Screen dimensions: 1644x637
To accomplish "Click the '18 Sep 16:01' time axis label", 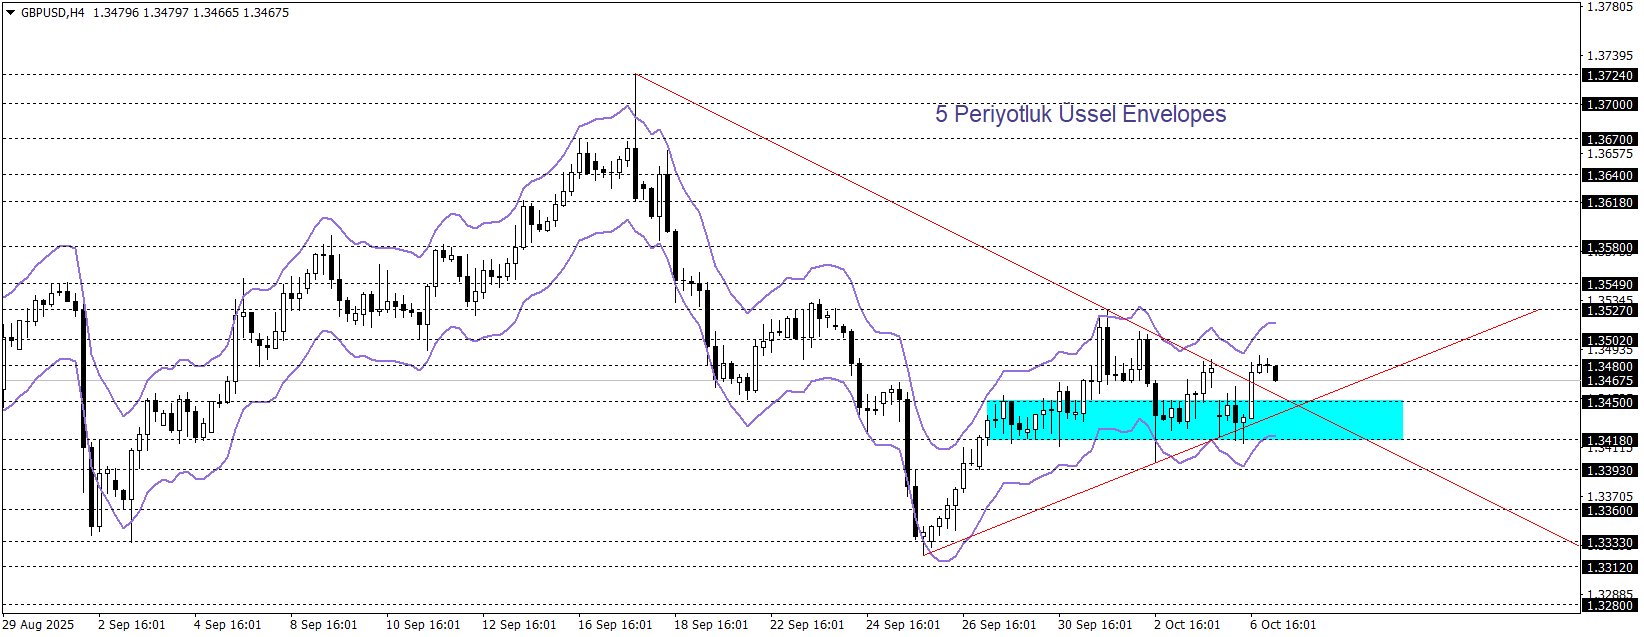I will [x=711, y=625].
